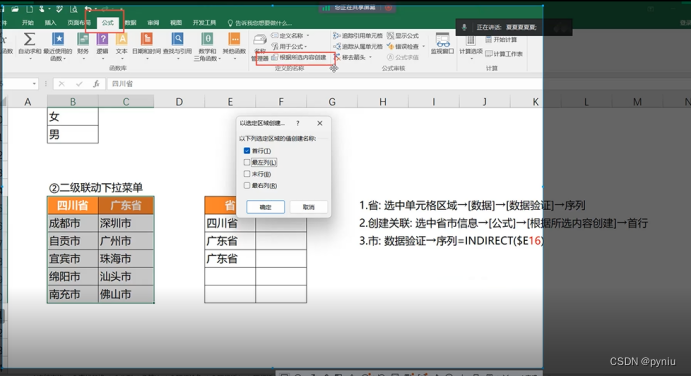The image size is (692, 377).
Task: Close the Create Names dialog with X
Action: 320,123
